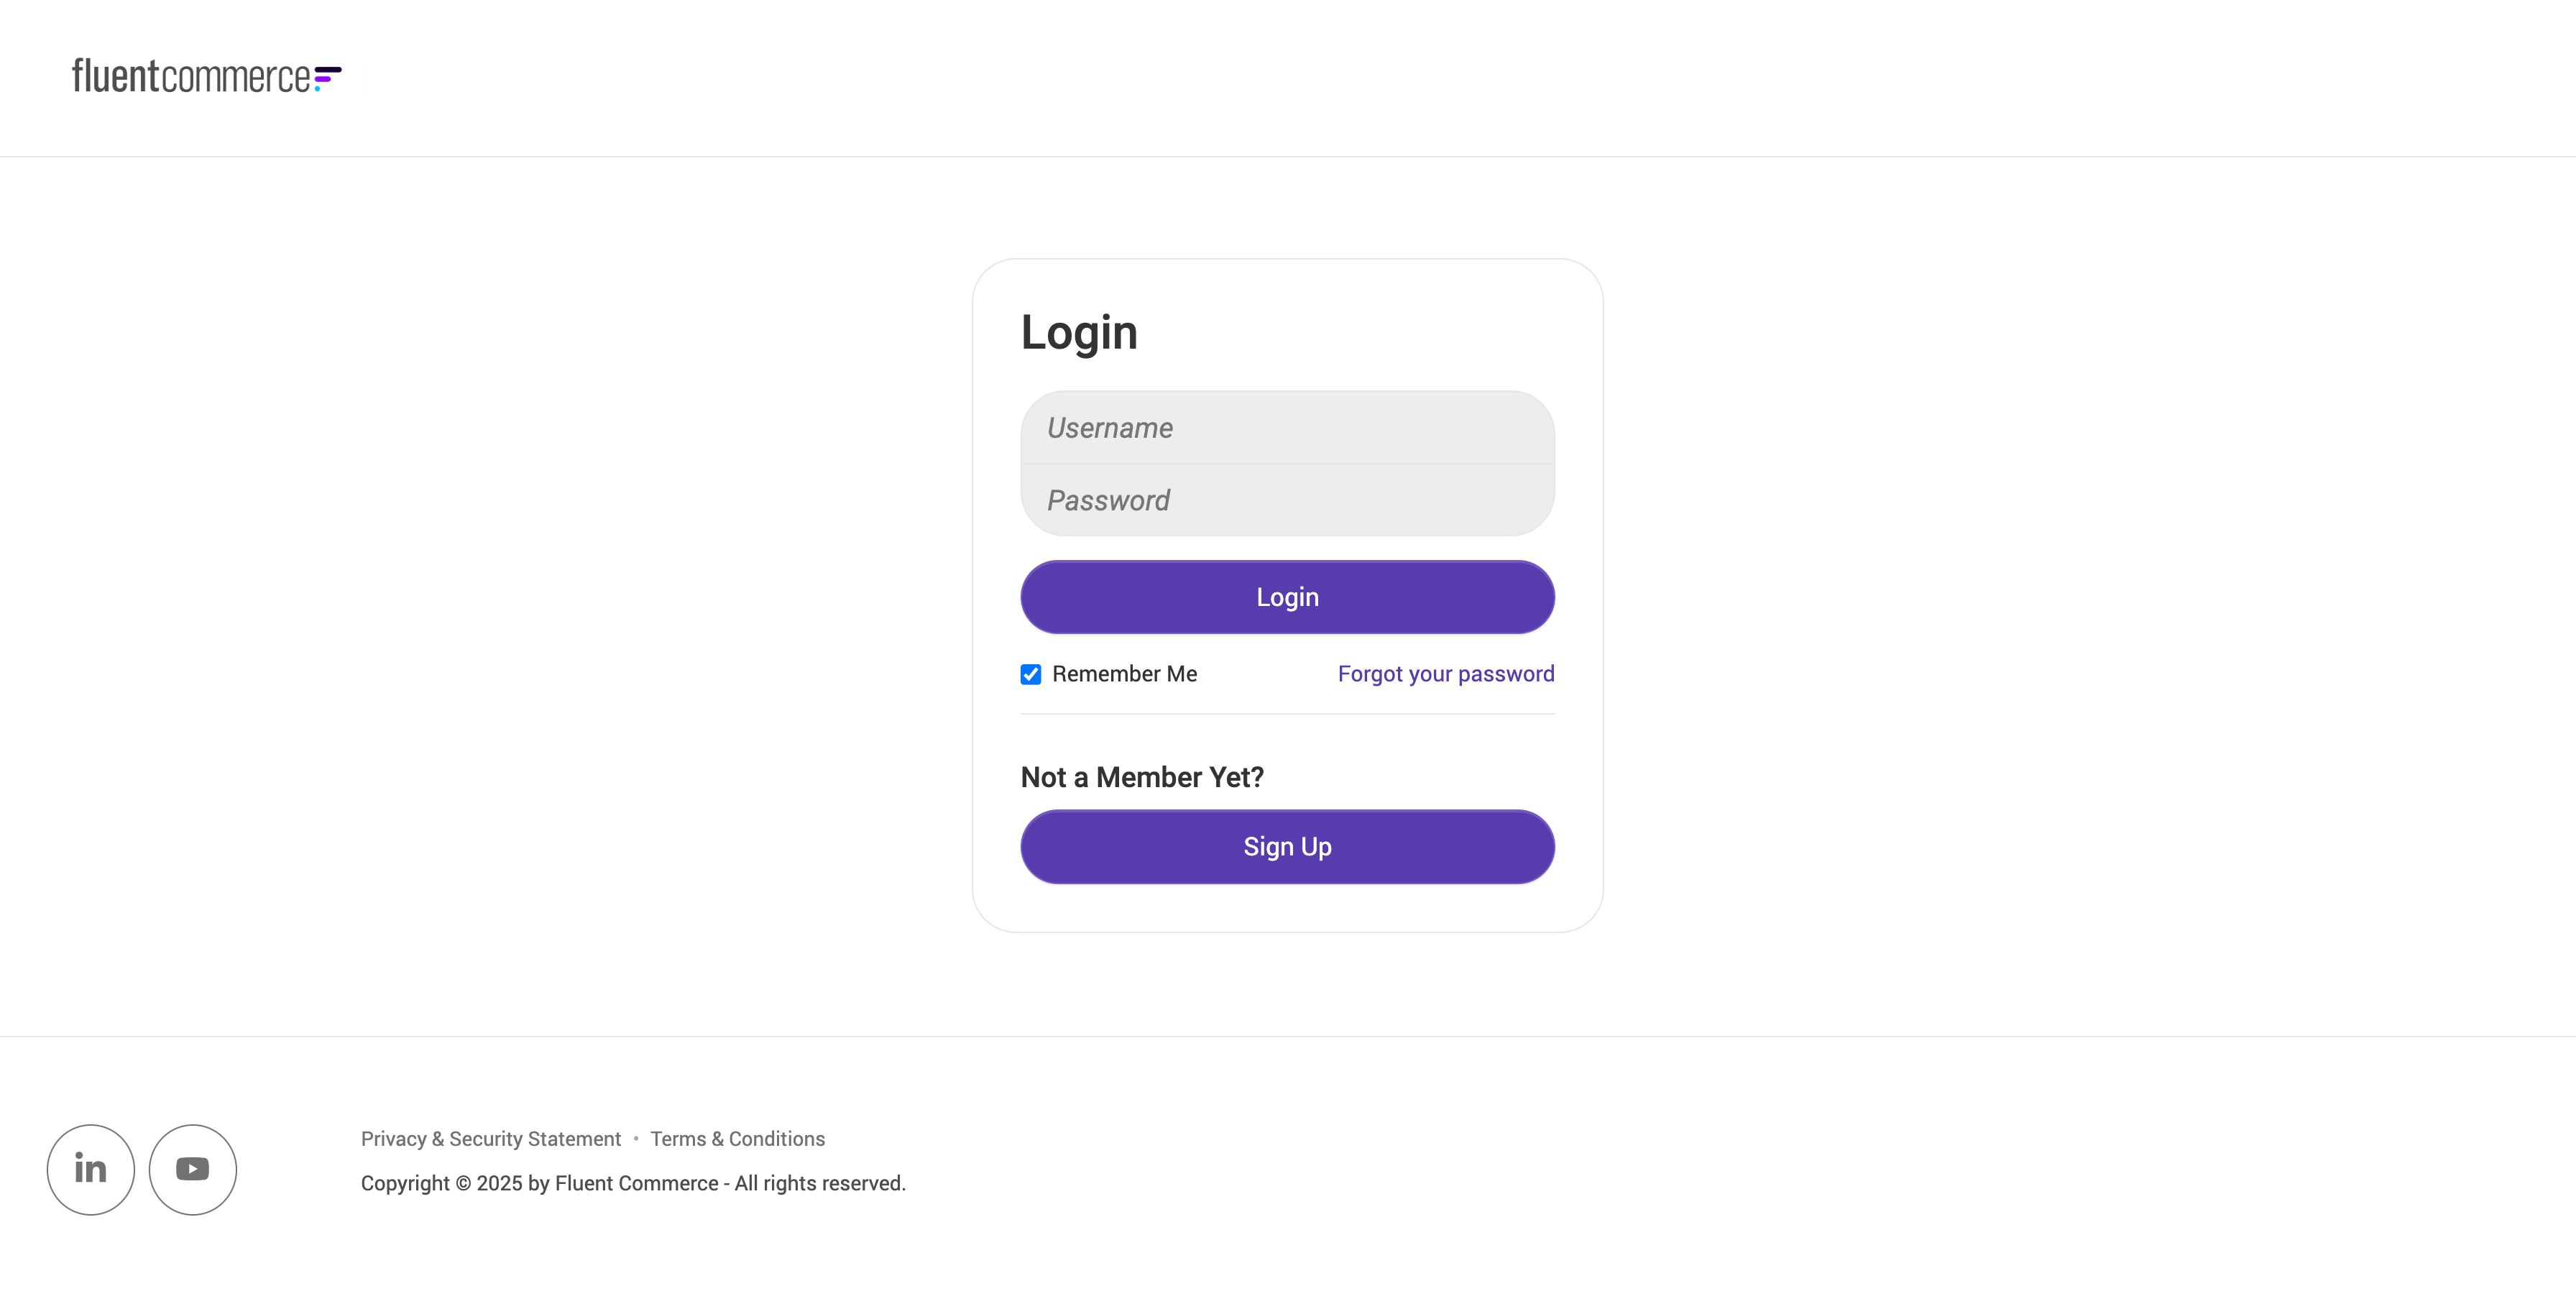2576x1304 pixels.
Task: Click the 2025 year in copyright line
Action: tap(499, 1184)
